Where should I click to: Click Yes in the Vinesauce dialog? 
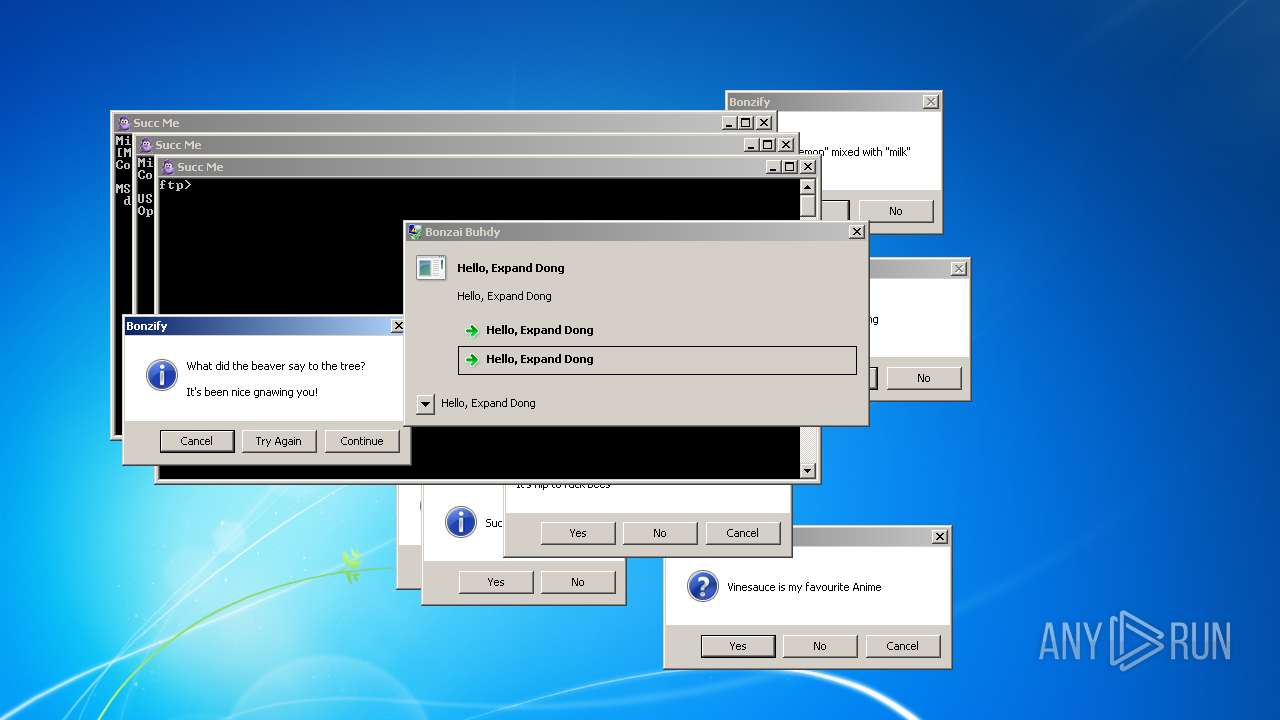point(738,646)
